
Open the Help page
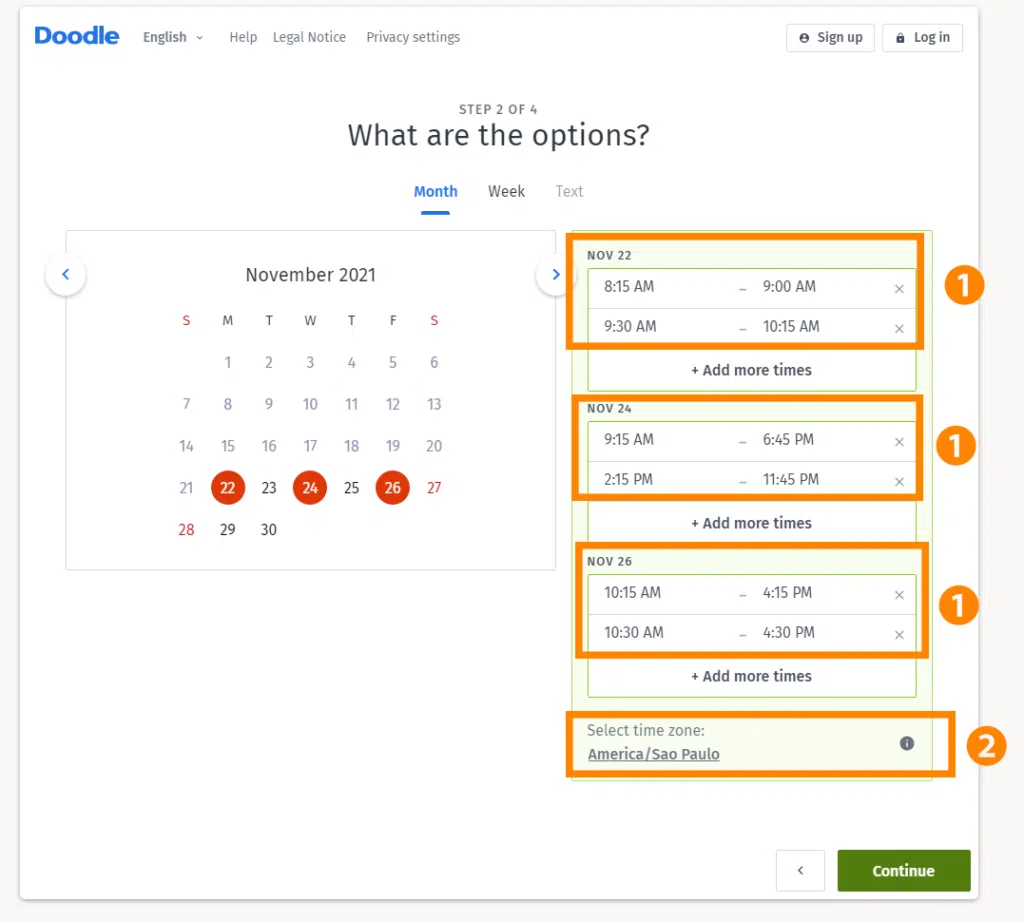[x=243, y=37]
